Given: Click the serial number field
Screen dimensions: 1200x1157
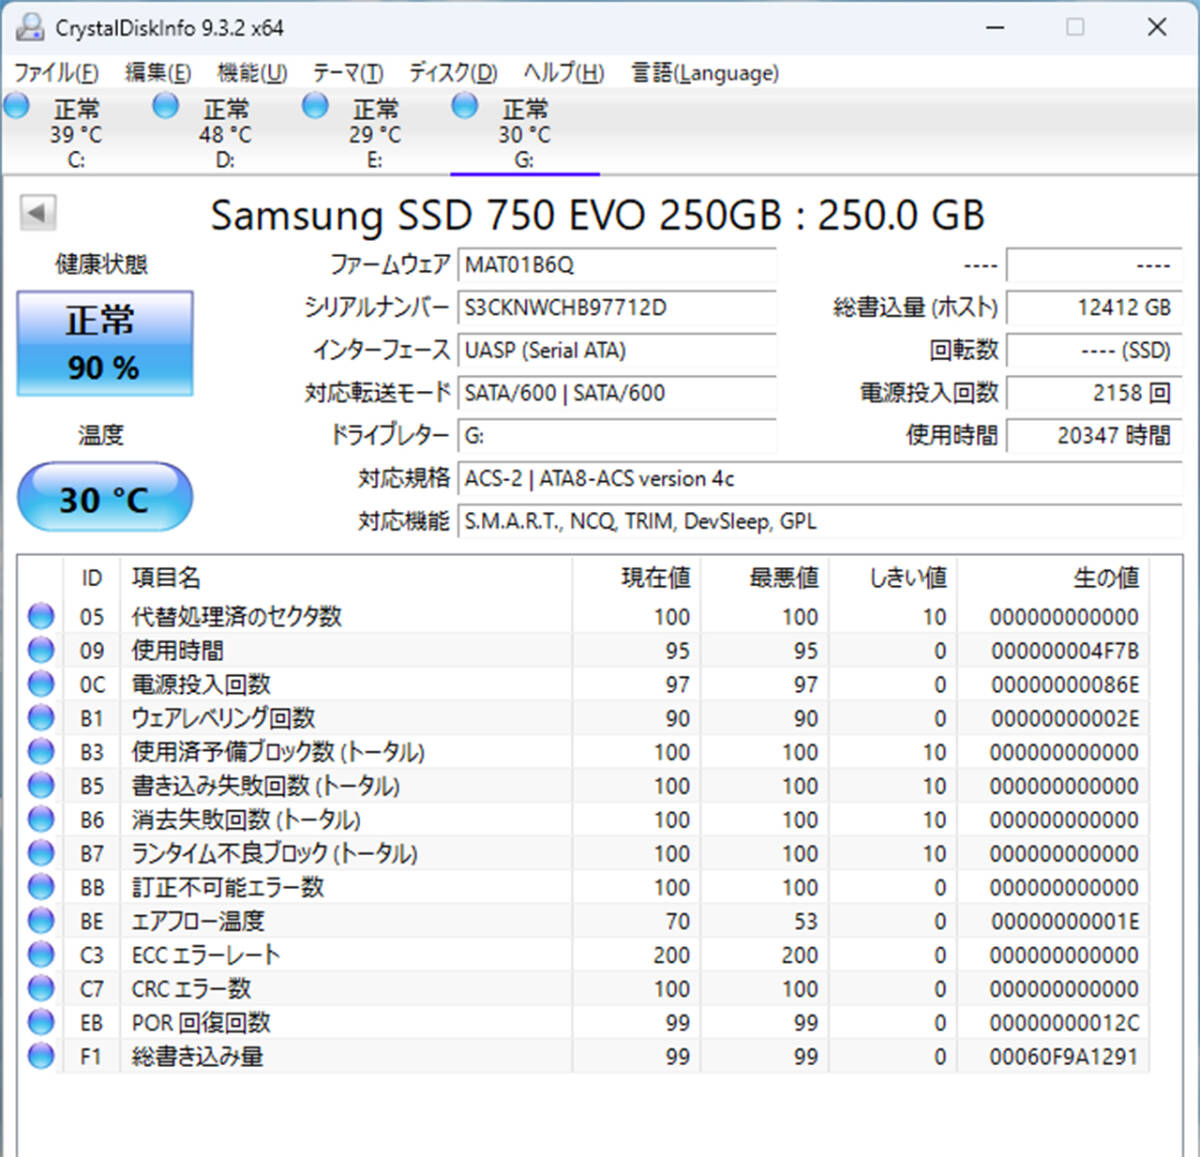Looking at the screenshot, I should pos(617,308).
